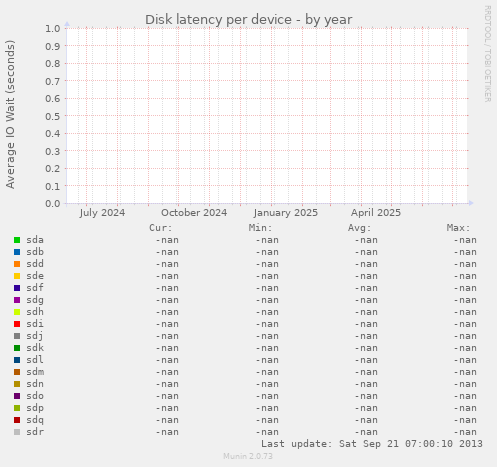Click the sdj gray color swatch
The width and height of the screenshot is (497, 467).
[17, 336]
